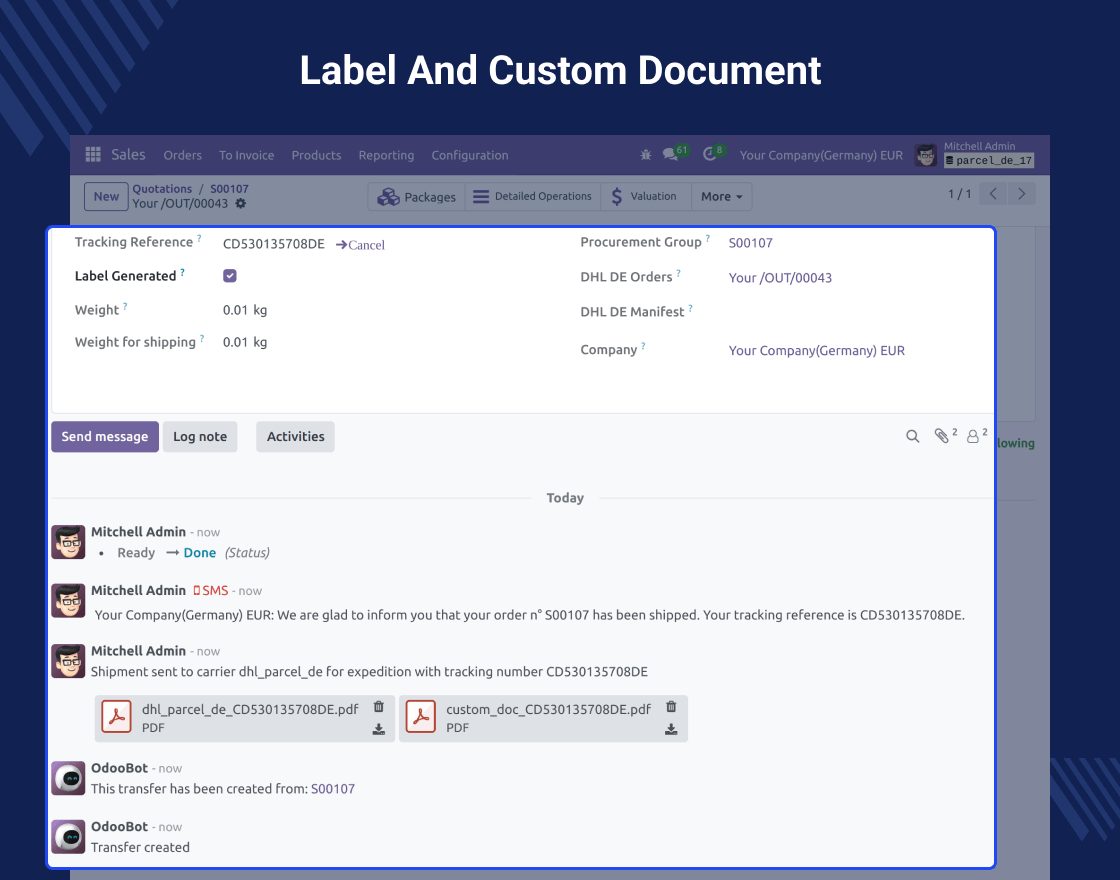
Task: Click the Sales app title
Action: [x=128, y=154]
